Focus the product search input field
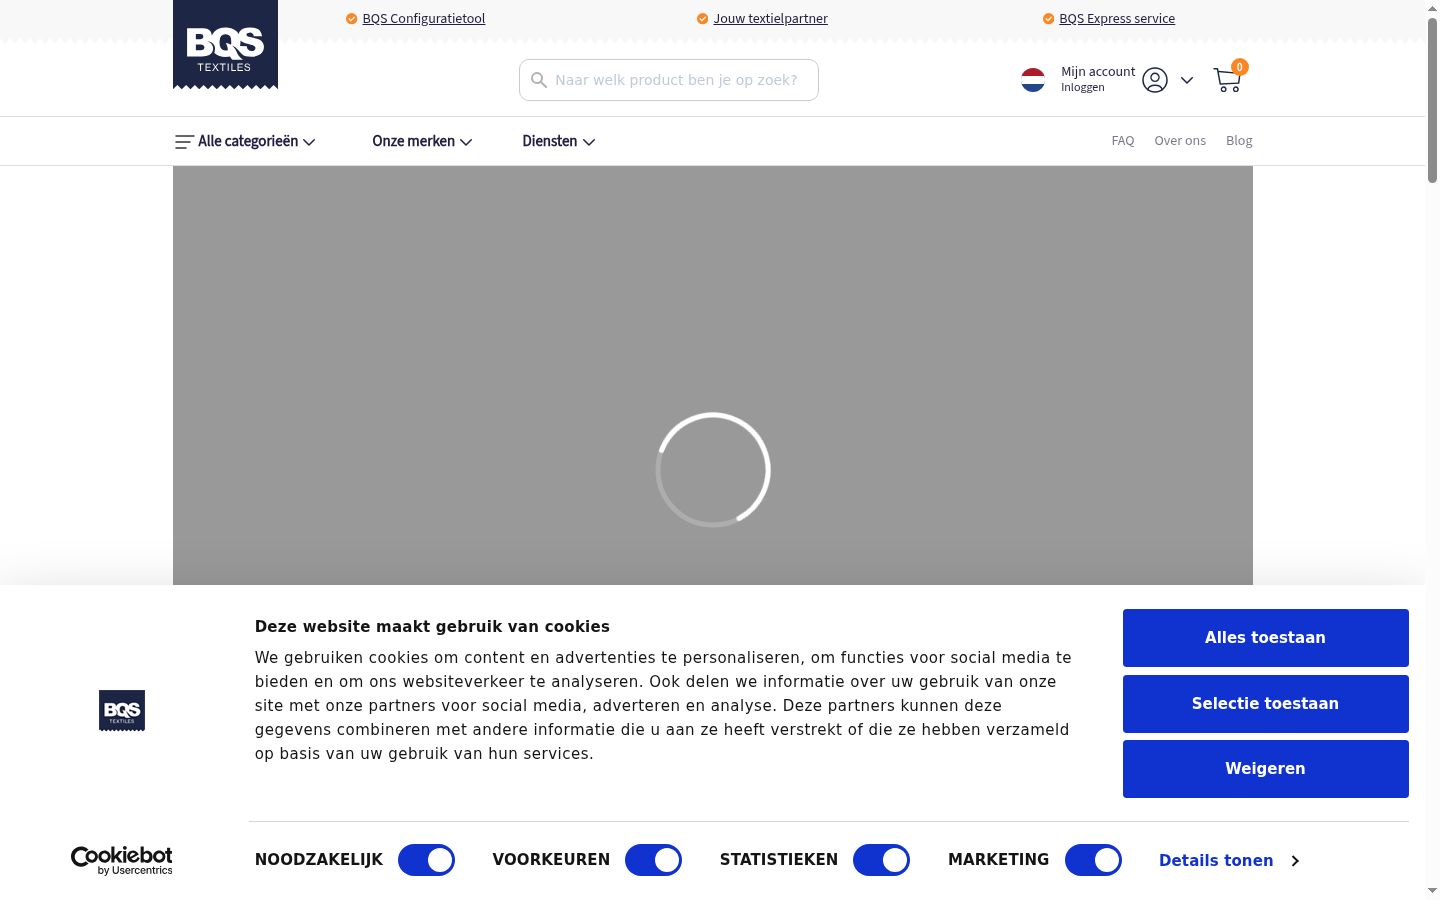 pos(669,80)
